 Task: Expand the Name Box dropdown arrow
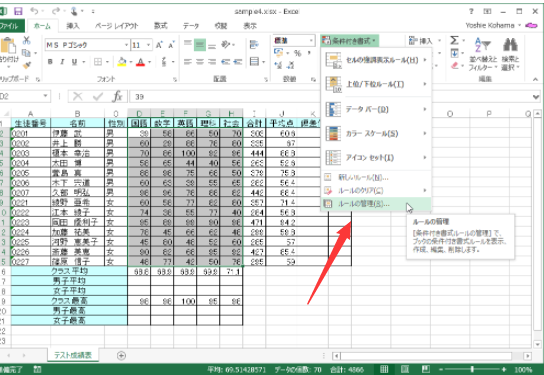click(x=45, y=96)
